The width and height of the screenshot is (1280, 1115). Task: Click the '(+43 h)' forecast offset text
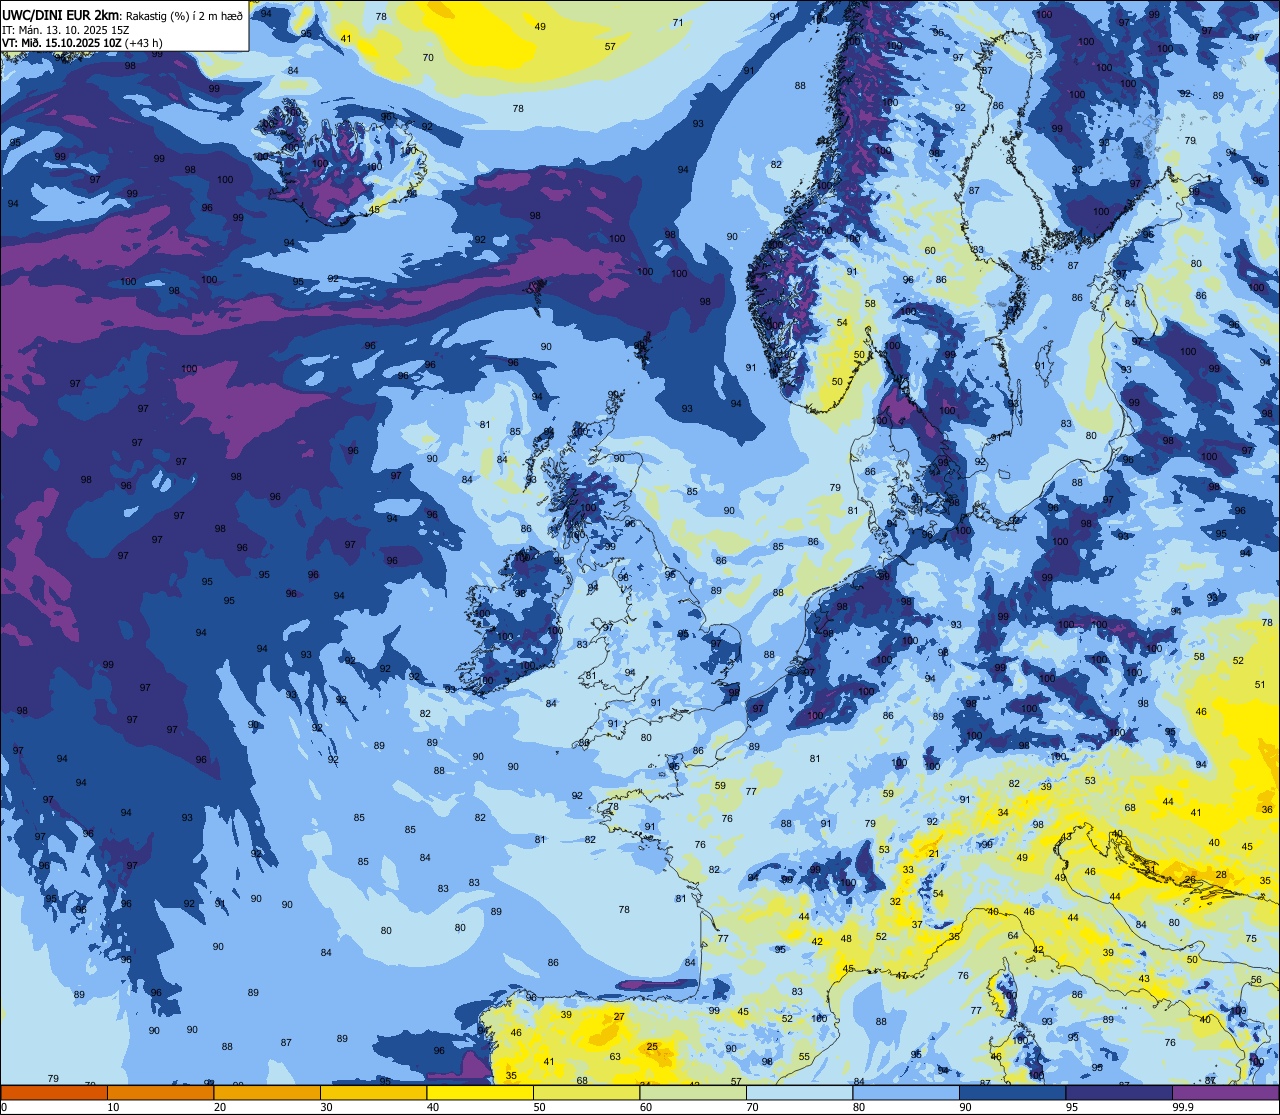144,43
